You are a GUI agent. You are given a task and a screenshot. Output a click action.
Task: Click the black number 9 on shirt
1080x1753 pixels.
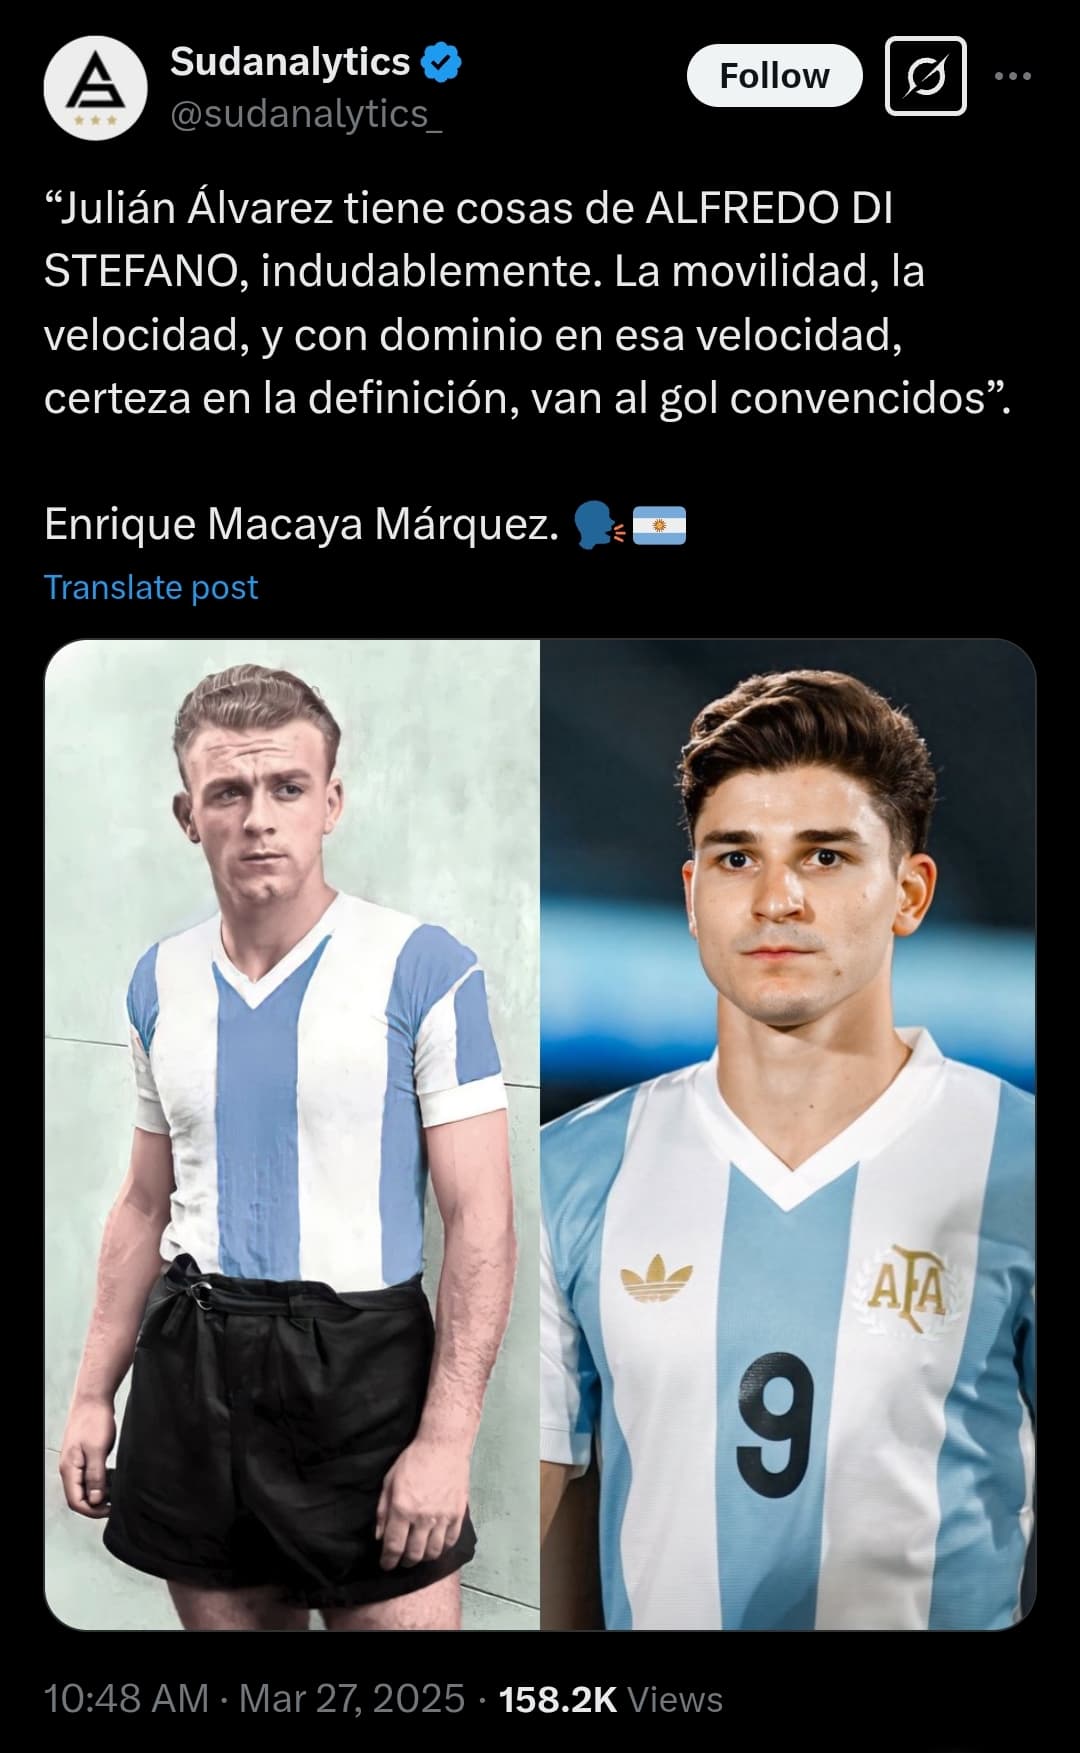776,1425
